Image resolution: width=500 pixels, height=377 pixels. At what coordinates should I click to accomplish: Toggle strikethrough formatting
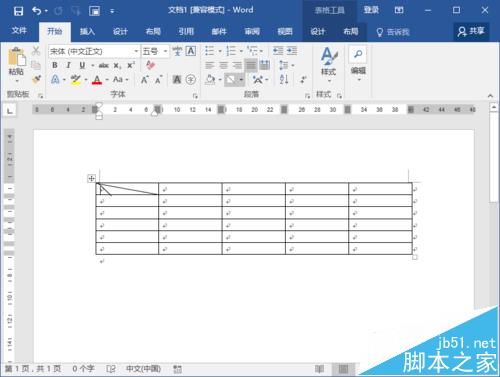pyautogui.click(x=104, y=65)
